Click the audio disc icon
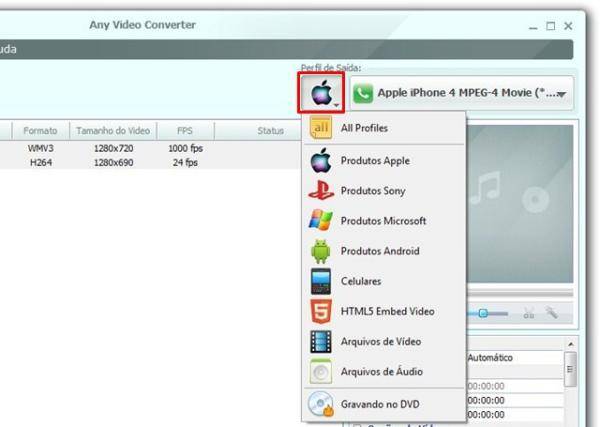 321,372
